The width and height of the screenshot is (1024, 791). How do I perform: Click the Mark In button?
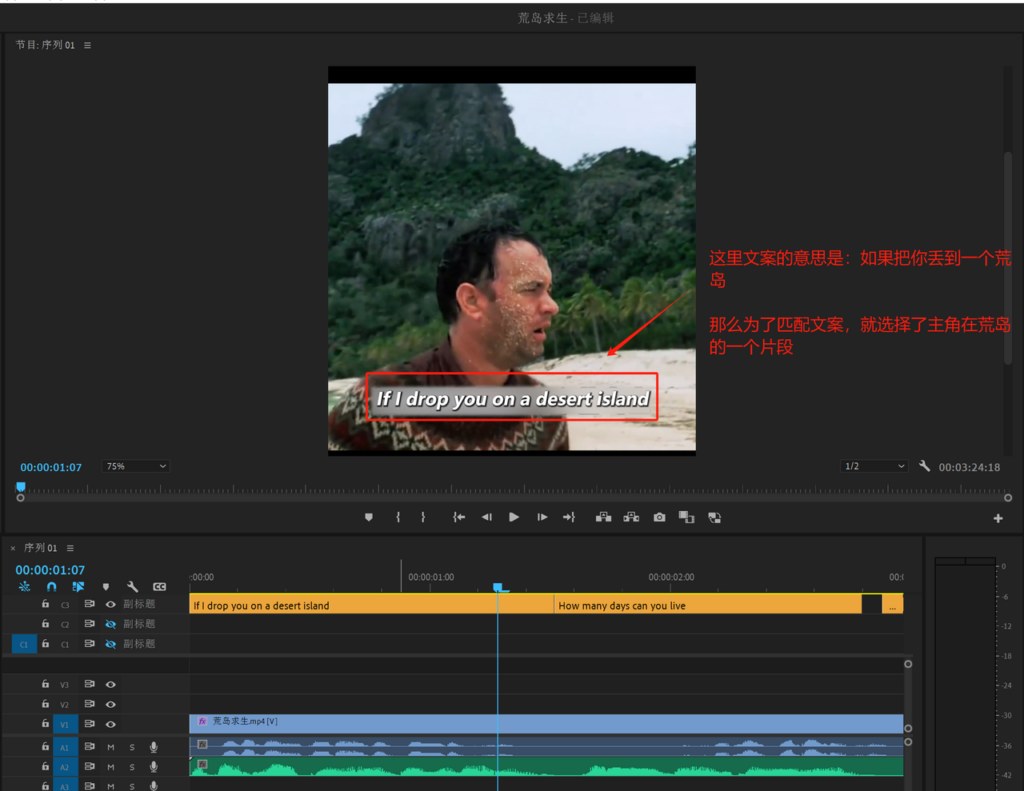(x=398, y=517)
